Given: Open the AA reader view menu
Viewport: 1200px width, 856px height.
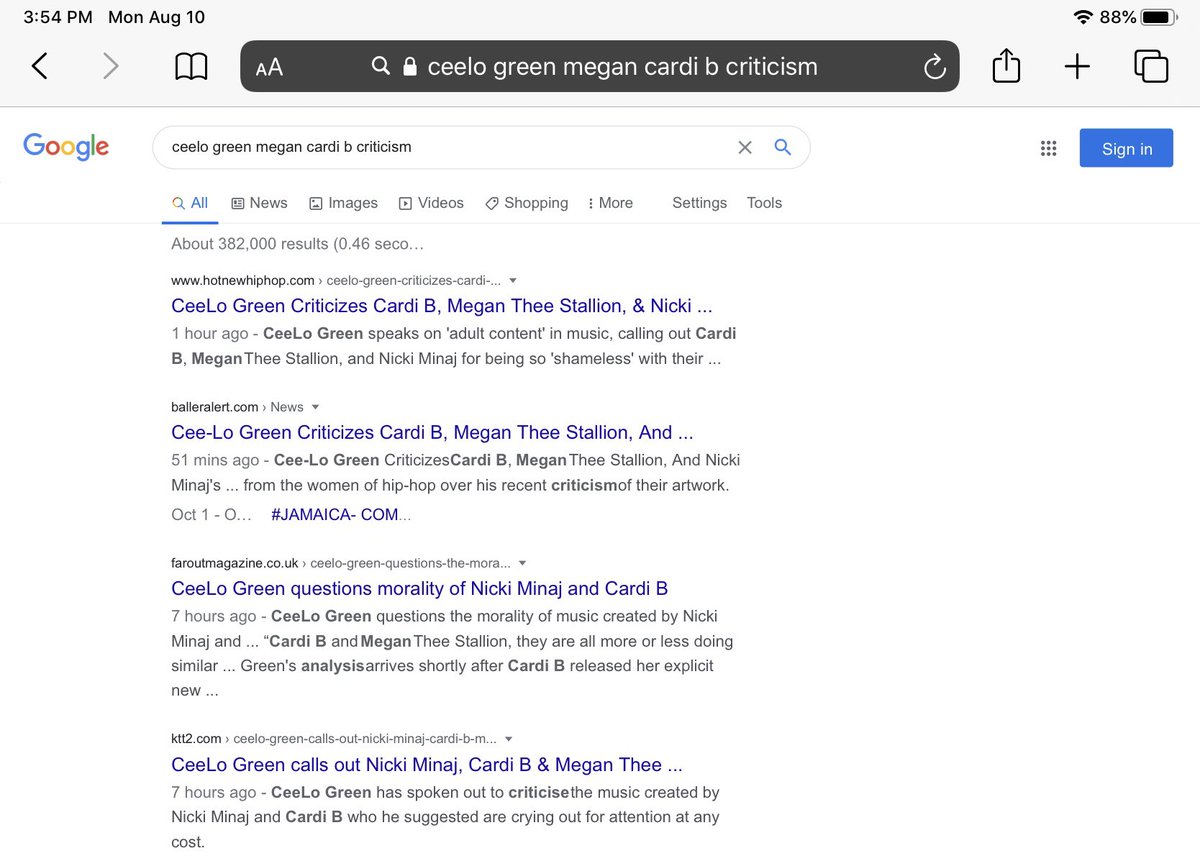Looking at the screenshot, I should pyautogui.click(x=269, y=67).
